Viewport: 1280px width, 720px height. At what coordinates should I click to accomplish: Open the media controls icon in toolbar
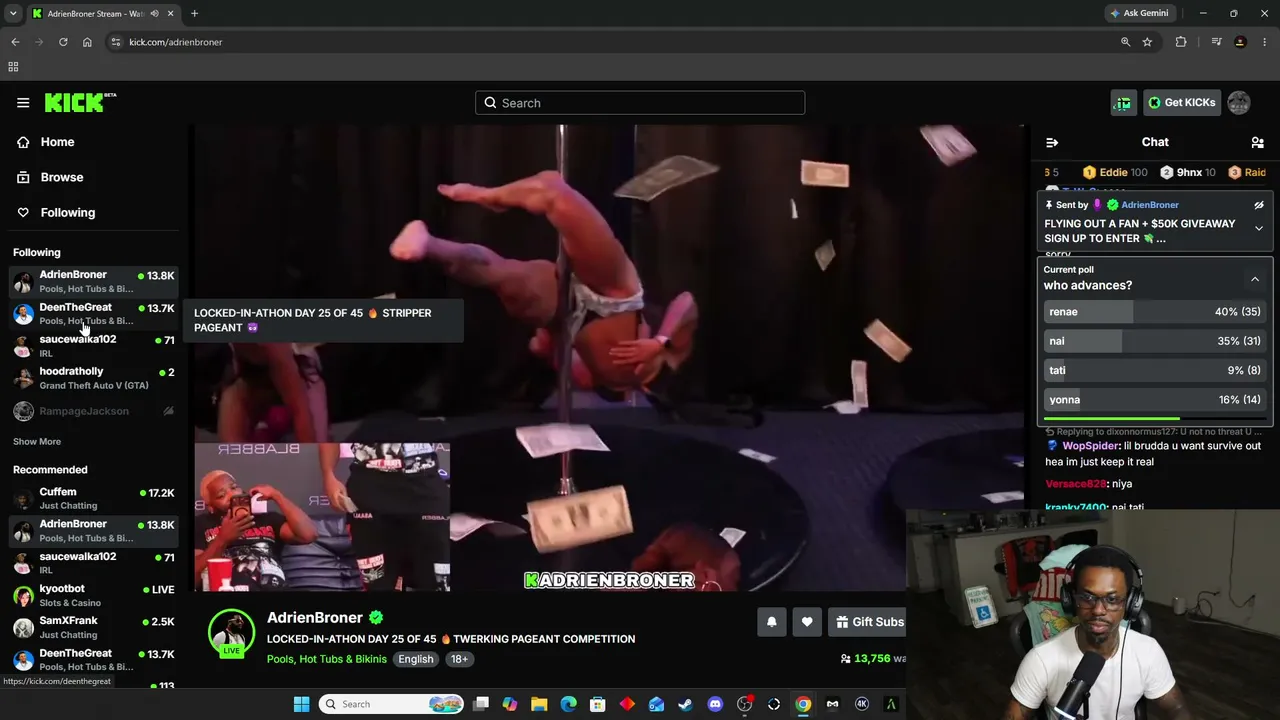tap(1216, 42)
